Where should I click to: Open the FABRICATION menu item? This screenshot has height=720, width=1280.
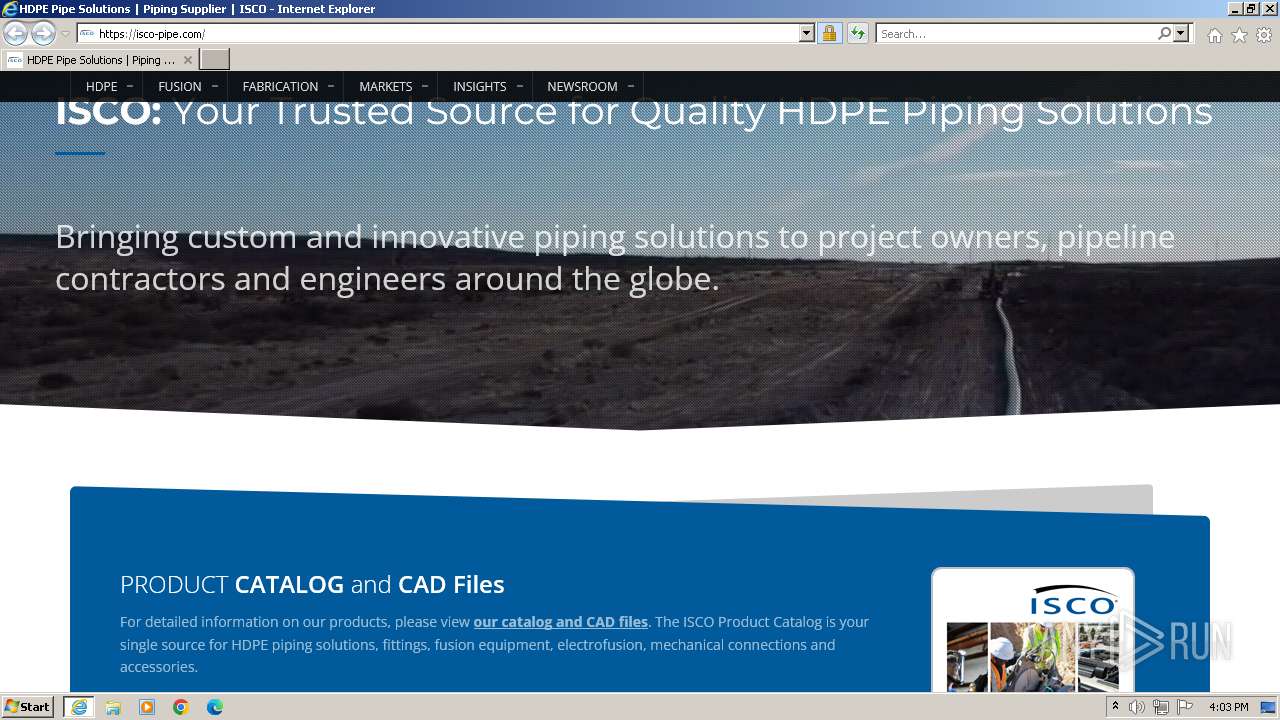pos(280,87)
